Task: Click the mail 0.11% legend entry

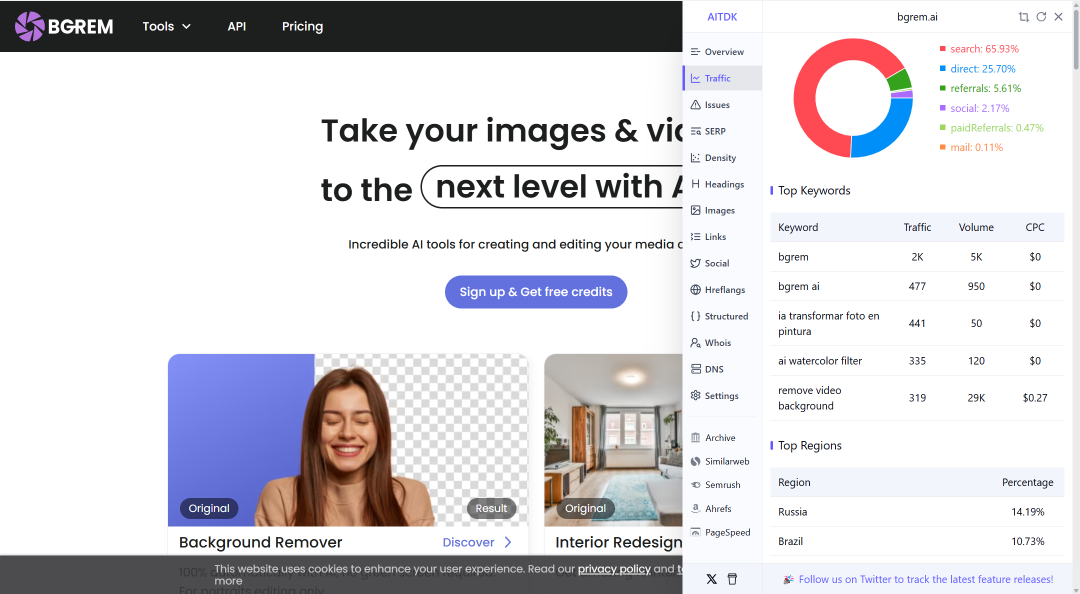Action: coord(971,147)
